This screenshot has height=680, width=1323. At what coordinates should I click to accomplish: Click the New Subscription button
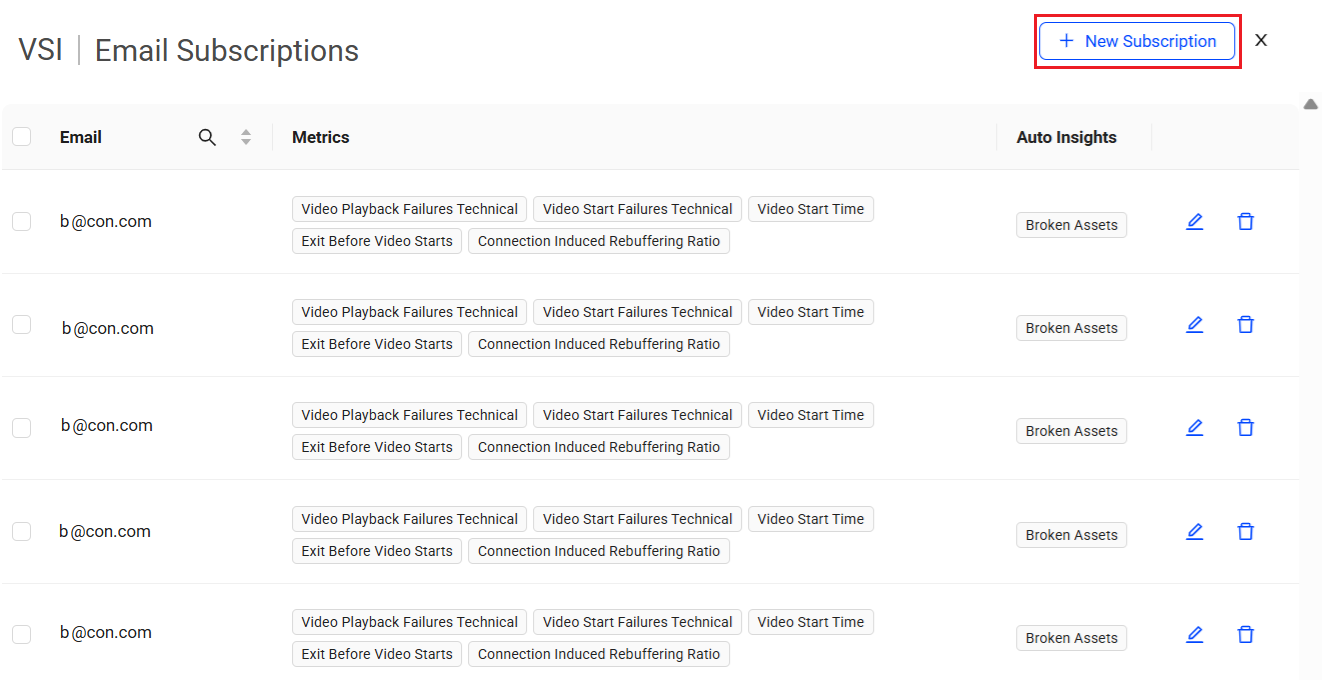(x=1137, y=41)
